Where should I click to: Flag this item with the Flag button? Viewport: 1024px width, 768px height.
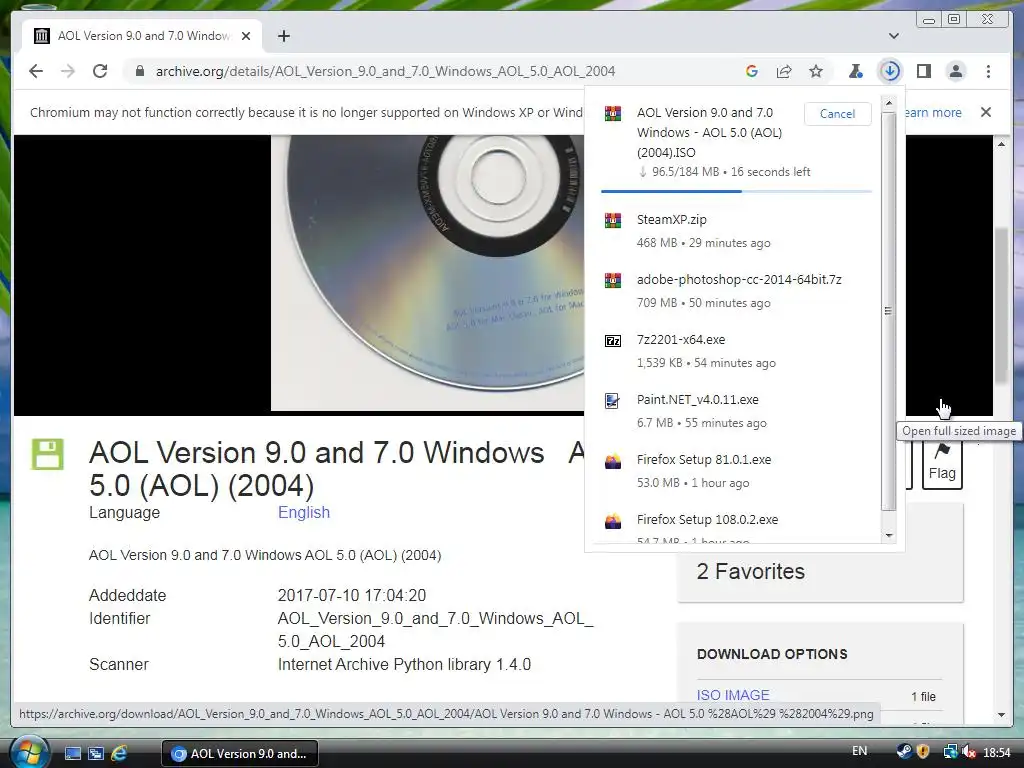point(942,465)
